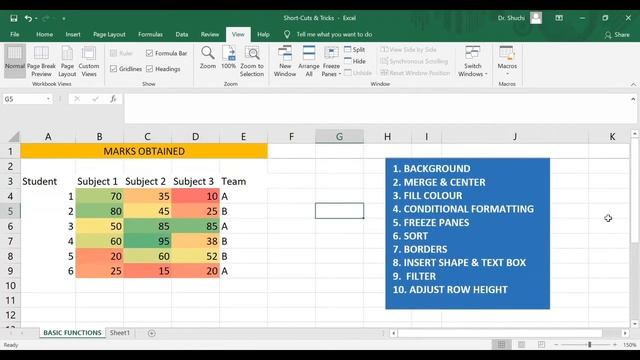The height and width of the screenshot is (360, 640).
Task: Toggle the Gridlines checkbox
Action: (113, 69)
